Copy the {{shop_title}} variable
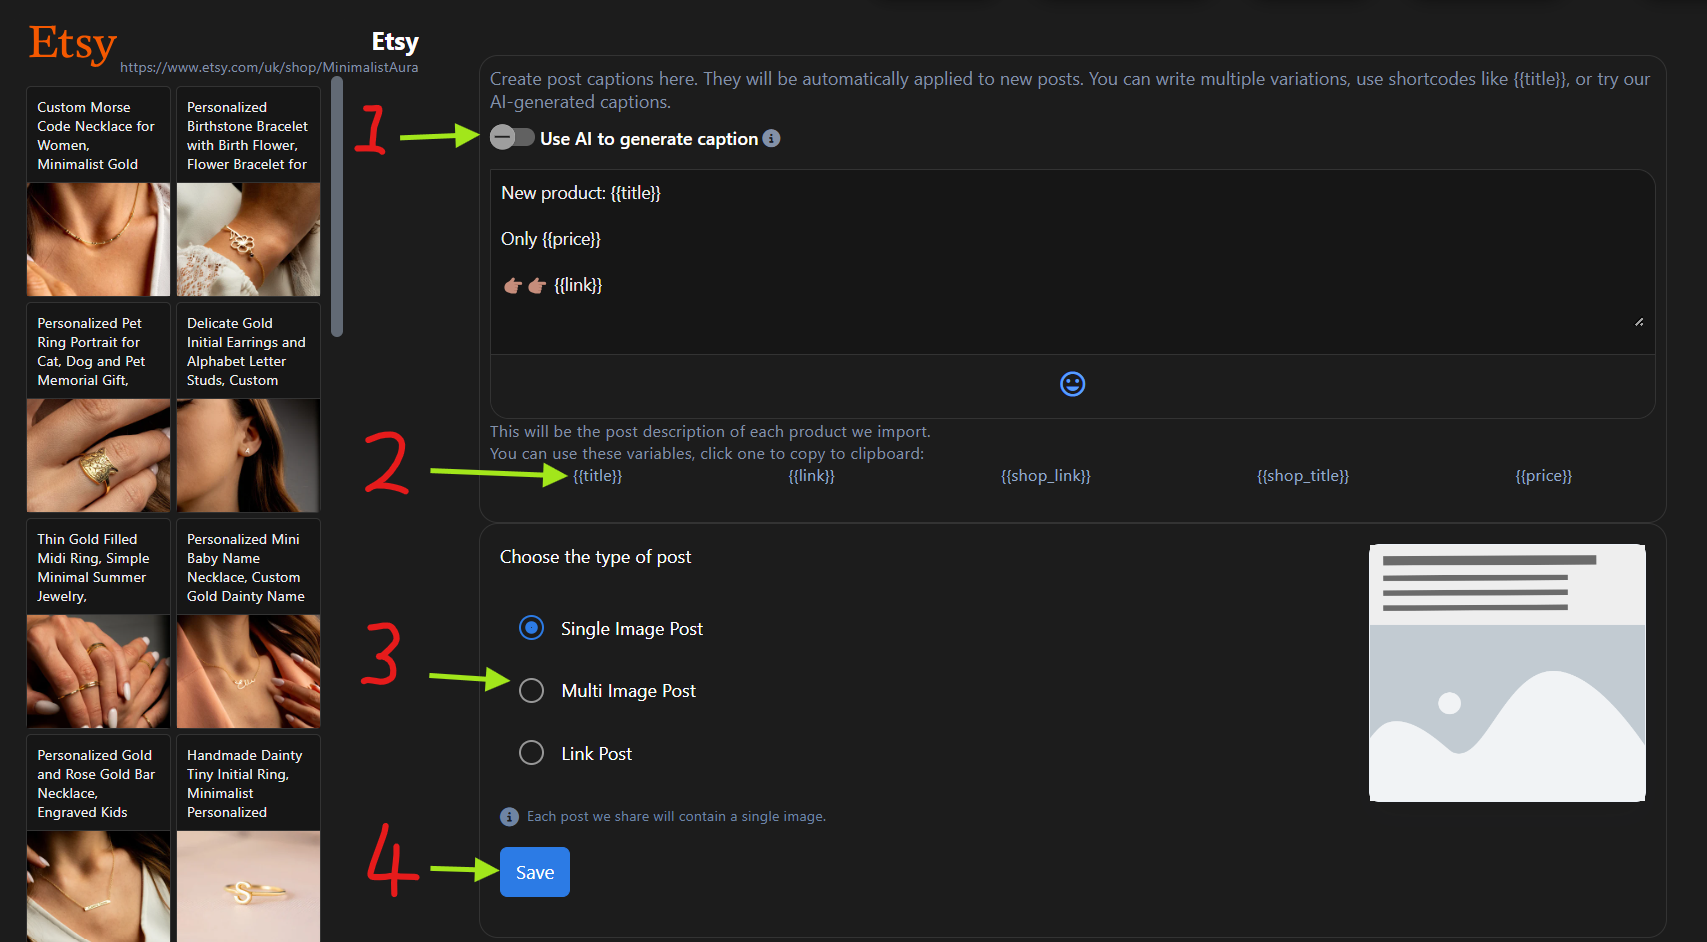Viewport: 1707px width, 942px height. [x=1302, y=476]
